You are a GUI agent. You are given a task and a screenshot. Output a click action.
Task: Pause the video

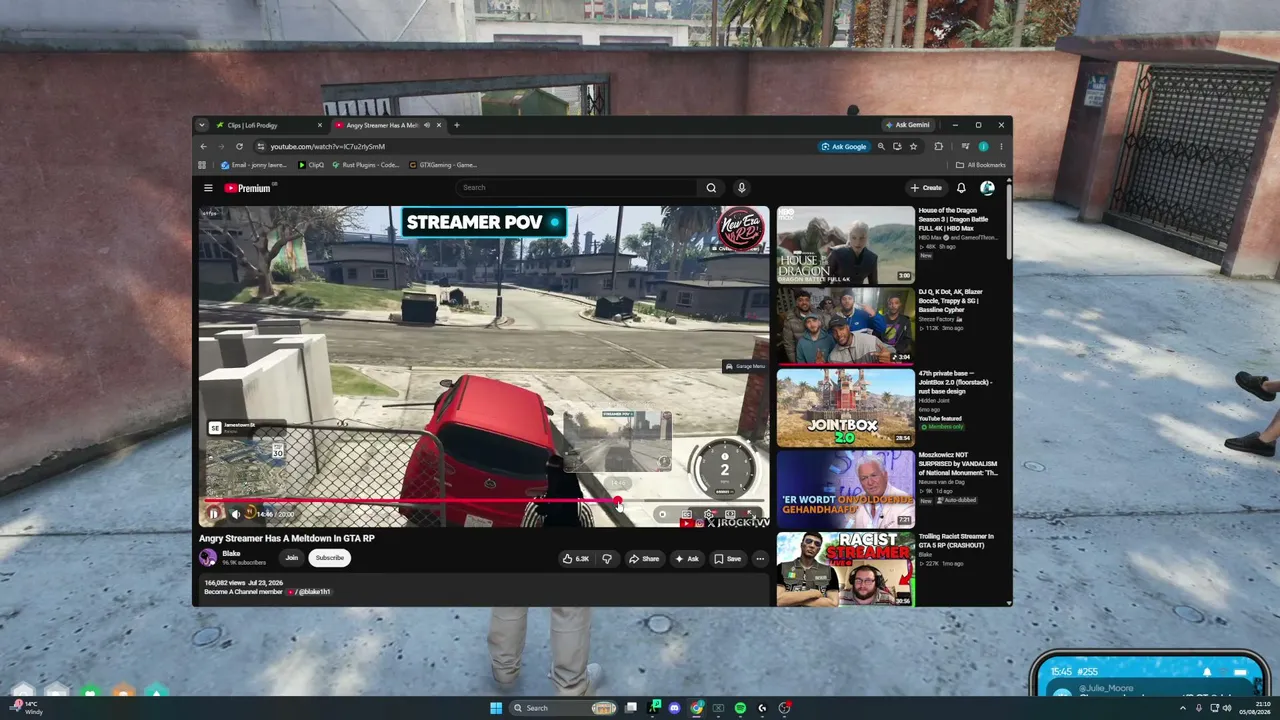point(213,514)
